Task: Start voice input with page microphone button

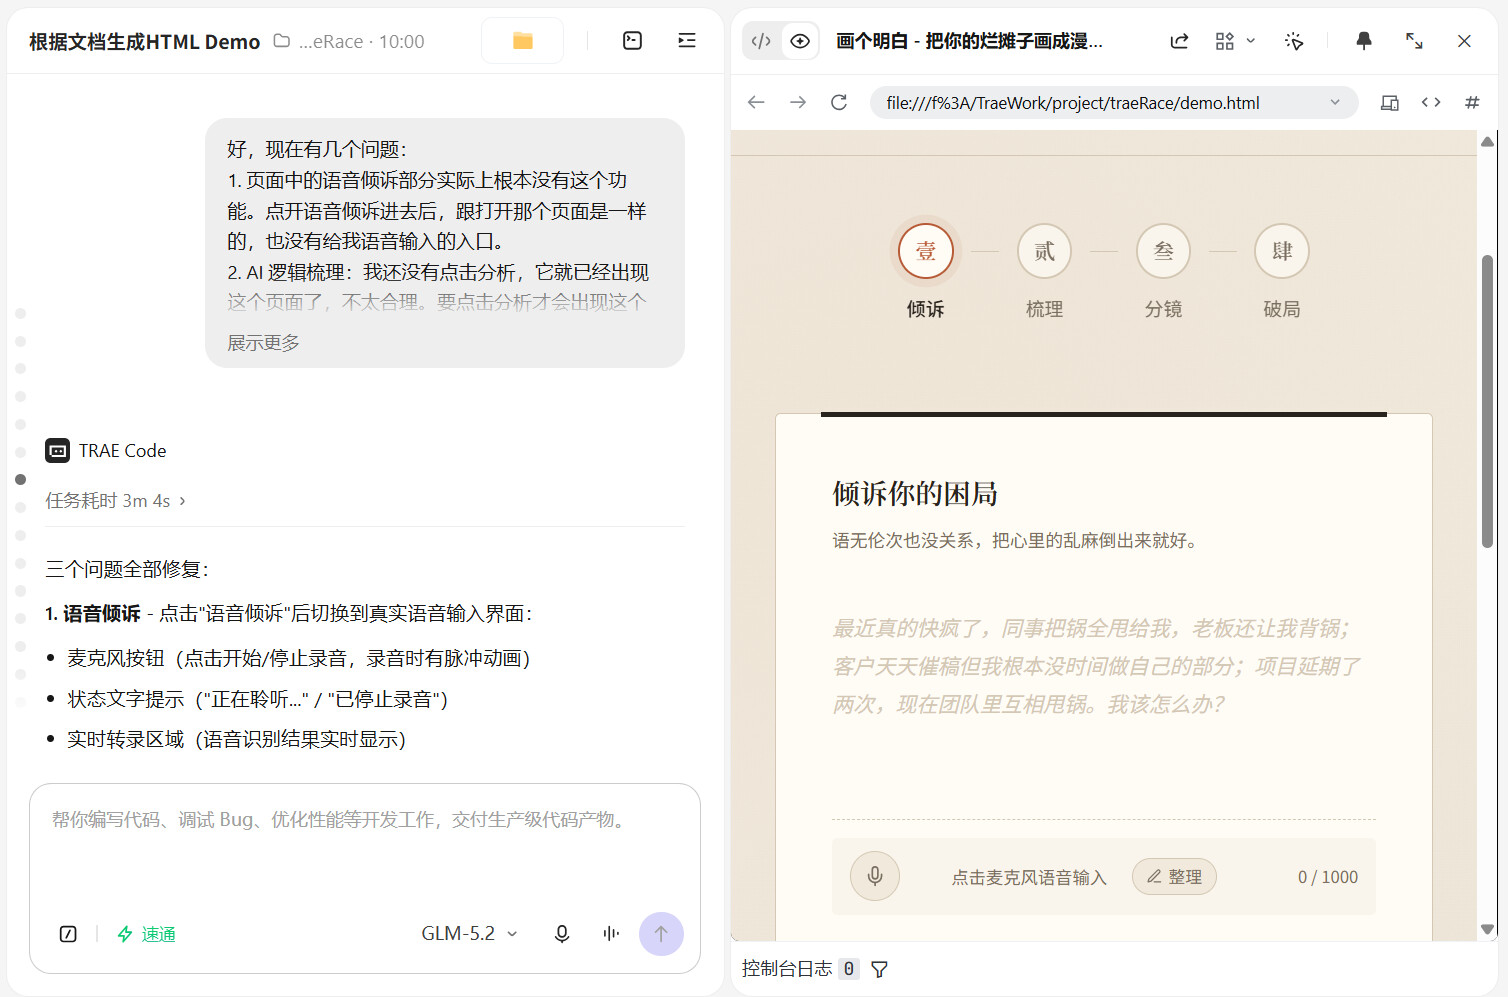Action: (x=875, y=877)
